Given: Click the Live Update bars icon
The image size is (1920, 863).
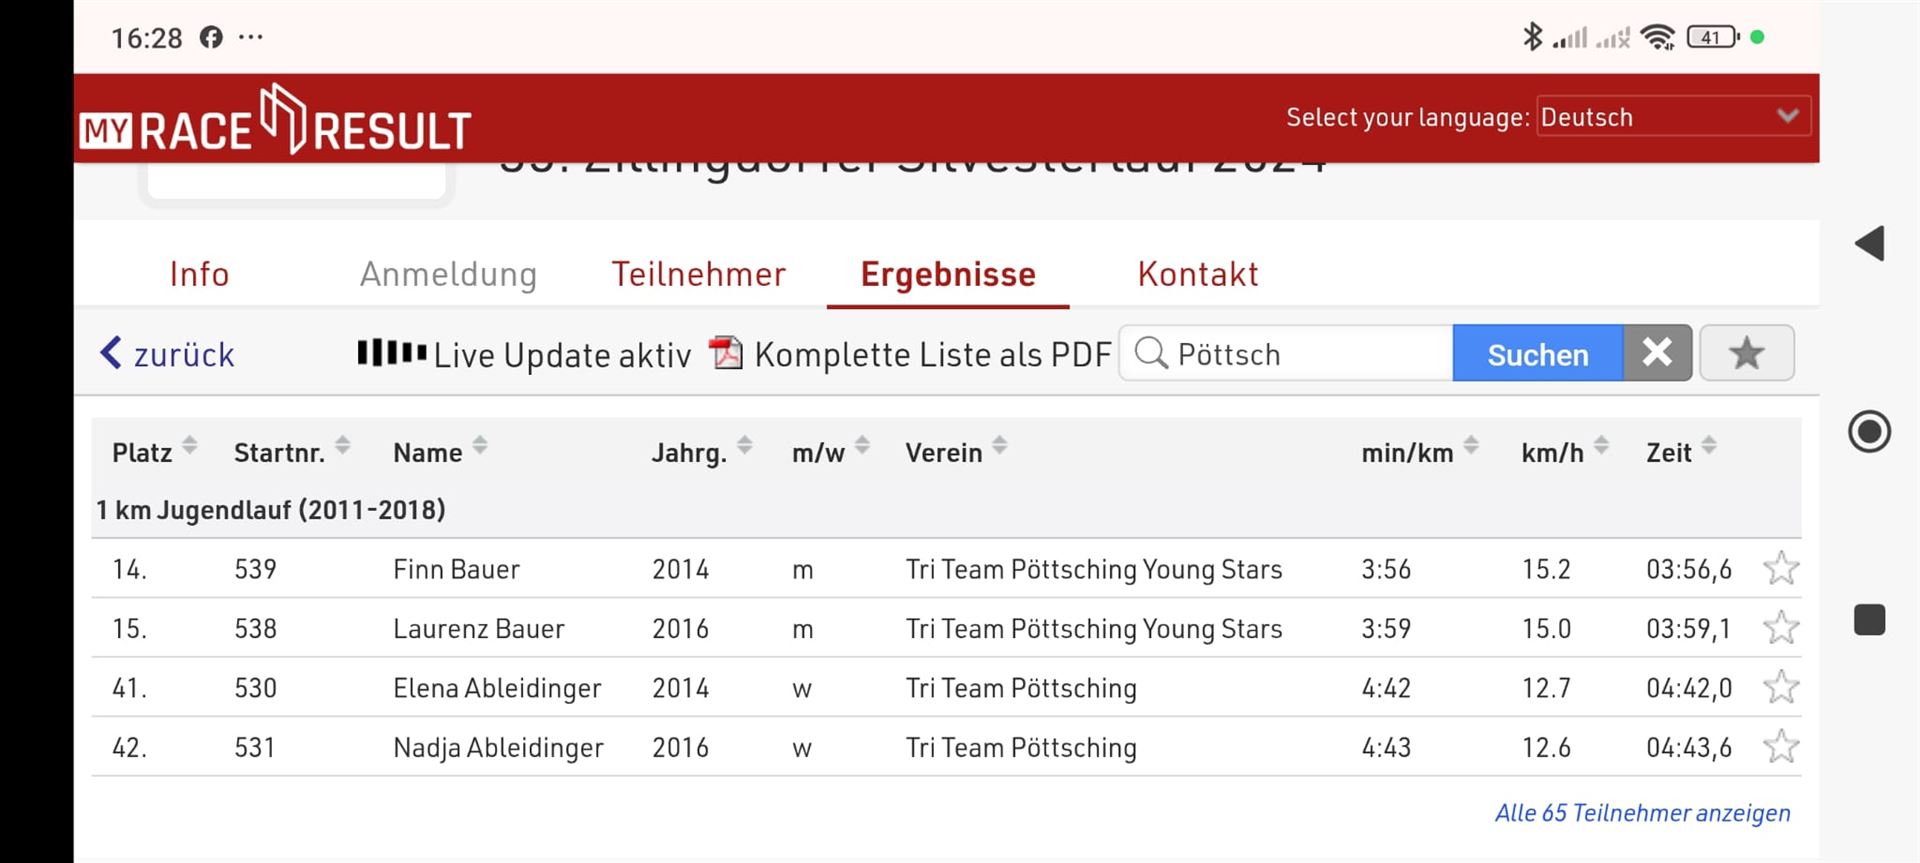Looking at the screenshot, I should point(392,353).
